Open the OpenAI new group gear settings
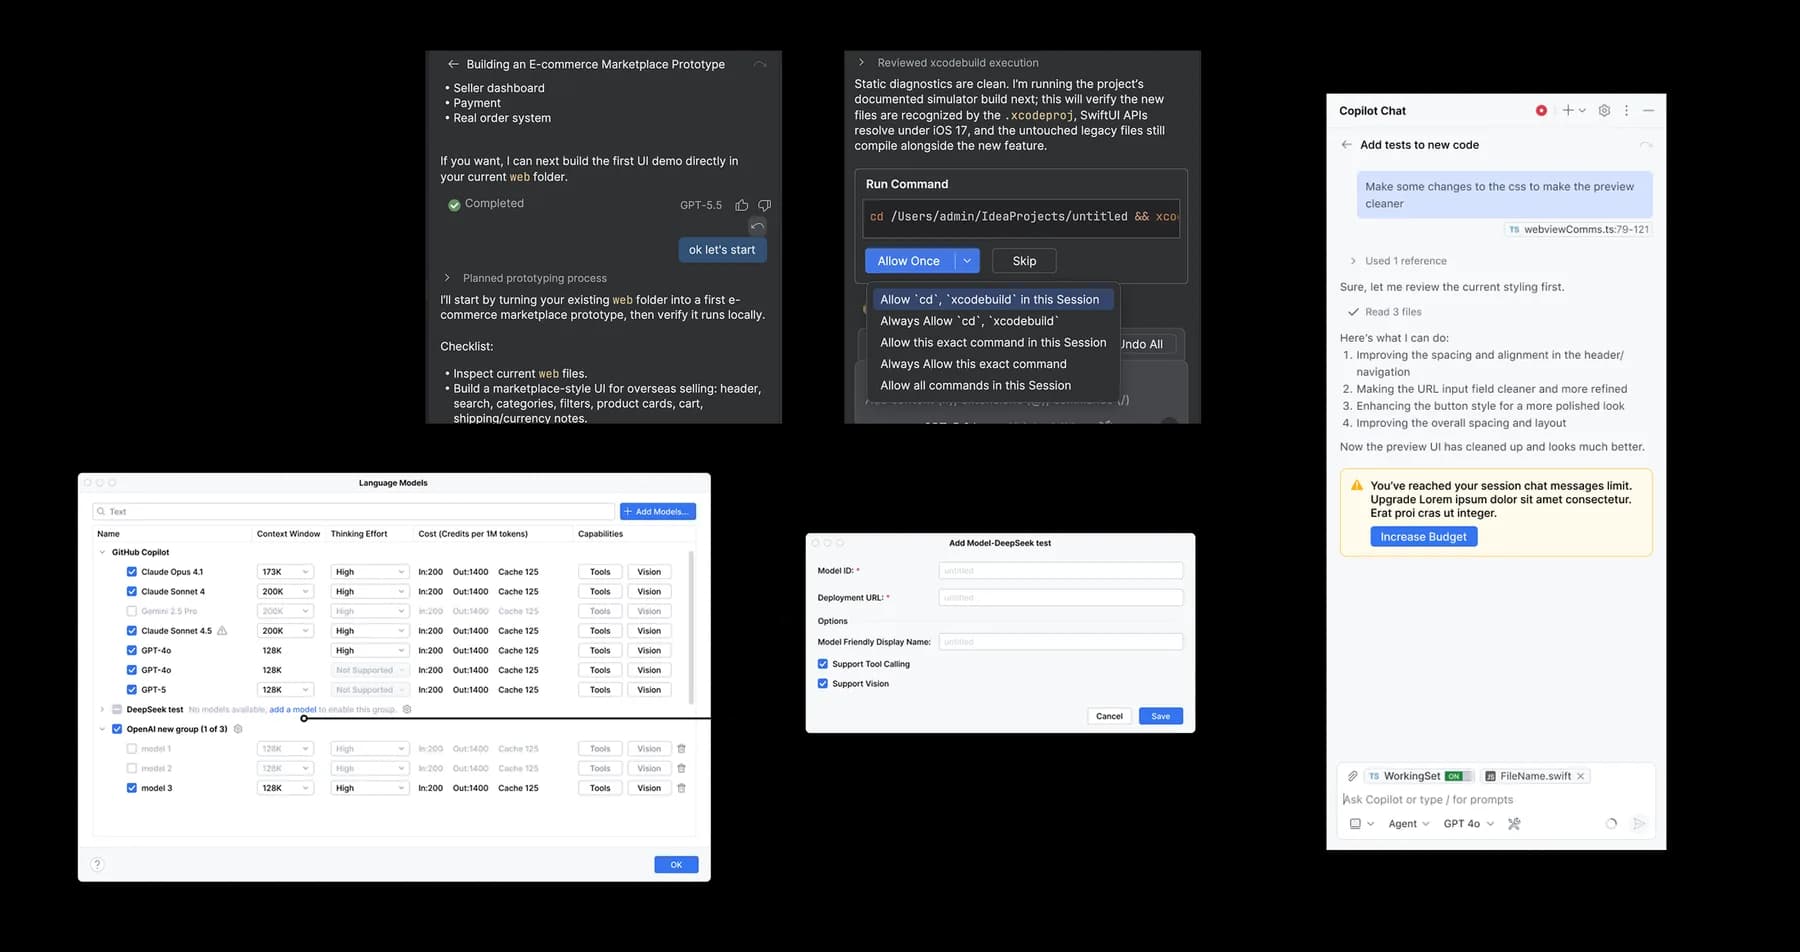This screenshot has width=1800, height=952. coord(238,729)
